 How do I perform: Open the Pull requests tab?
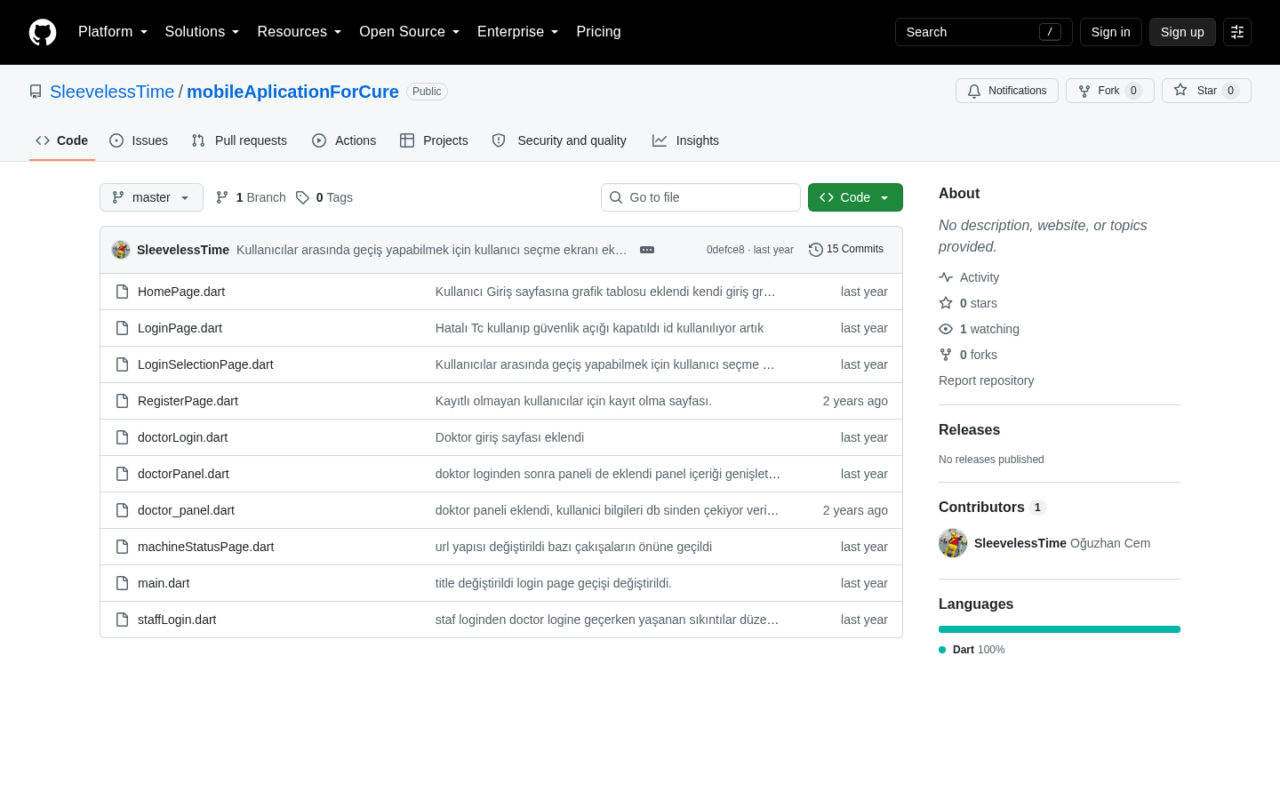click(x=239, y=141)
